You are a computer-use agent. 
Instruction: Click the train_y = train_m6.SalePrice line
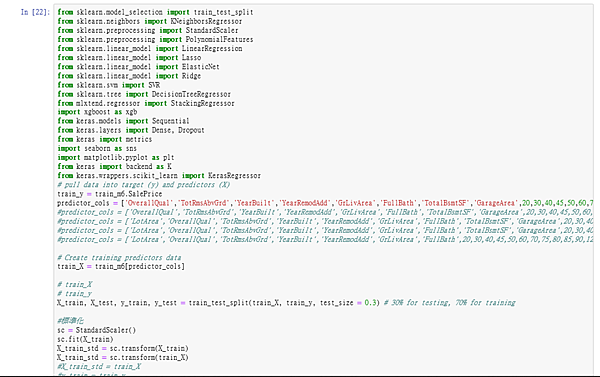[110, 194]
